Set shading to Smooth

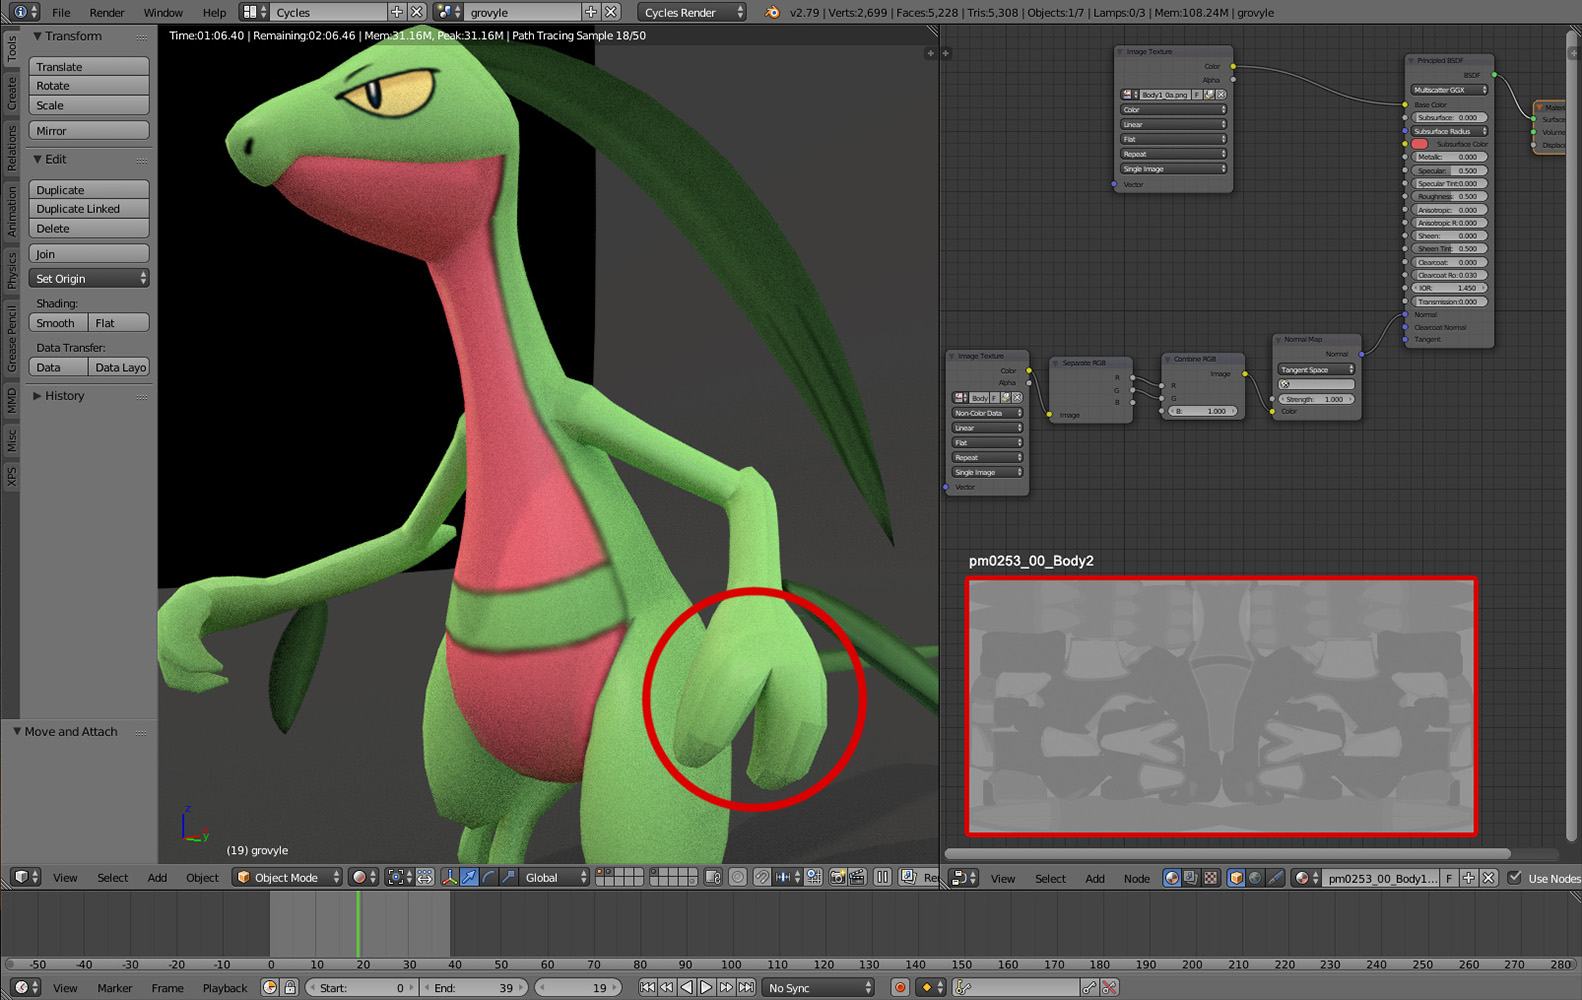click(x=58, y=322)
